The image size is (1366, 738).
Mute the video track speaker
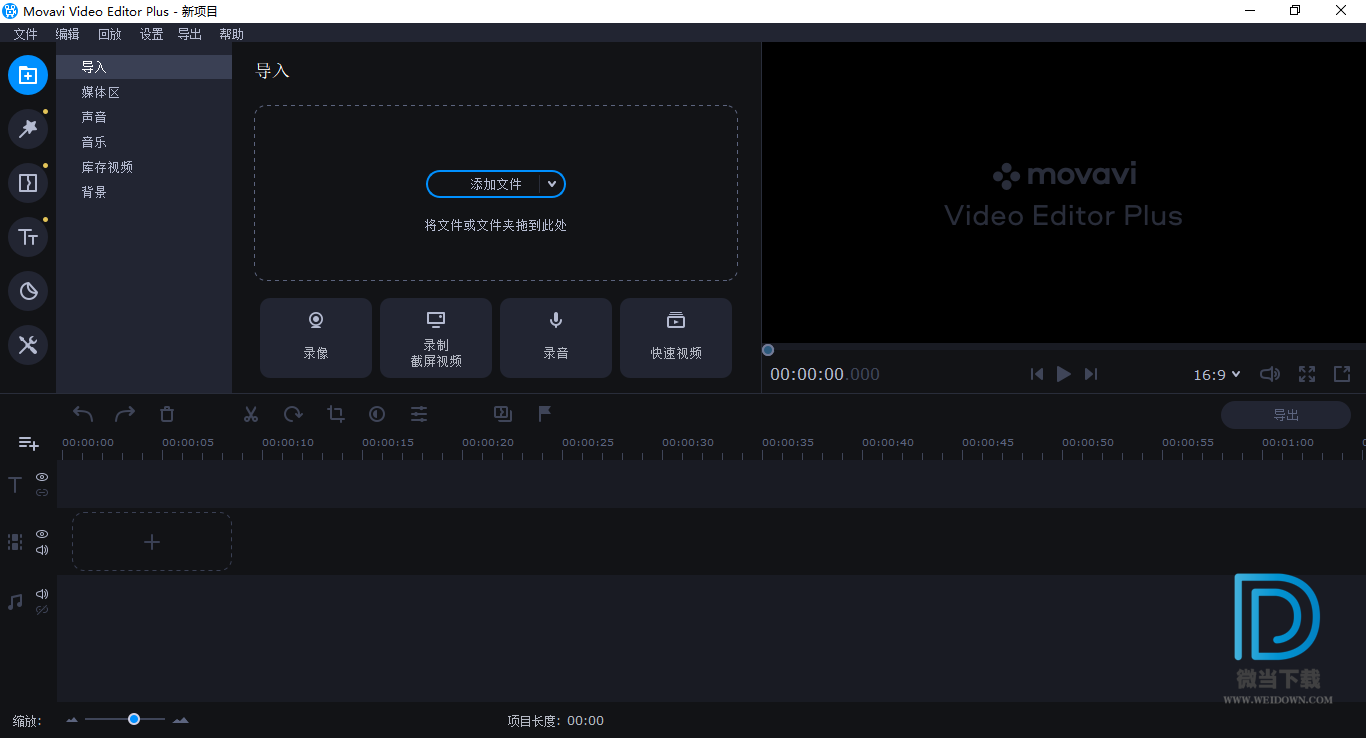[42, 550]
